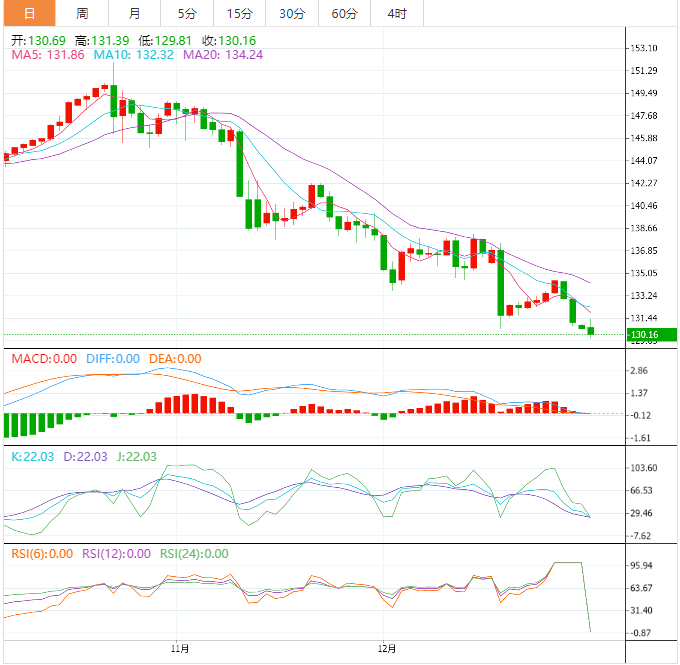The height and width of the screenshot is (665, 680).
Task: Click the DIFF:0.00 indicator label
Action: click(113, 359)
